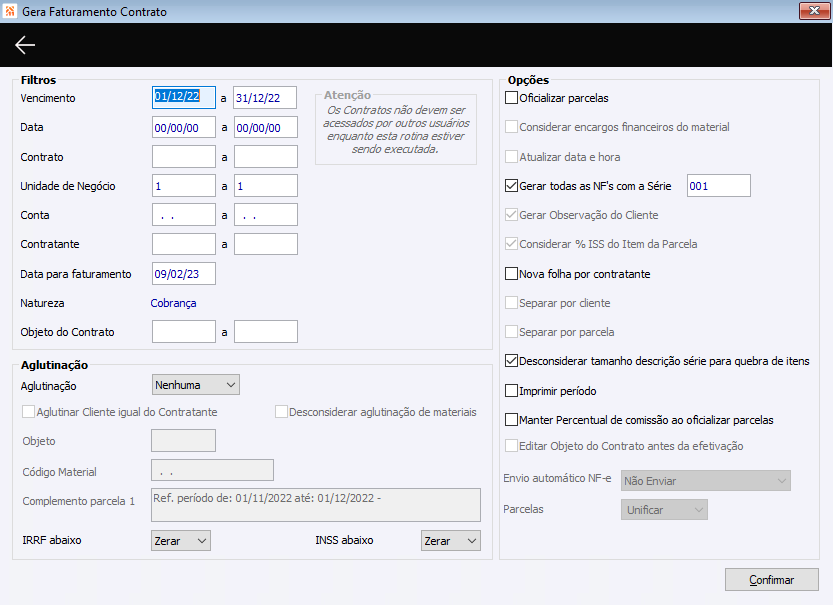Click Unidade de Negócio start field
The height and width of the screenshot is (605, 833).
(x=184, y=186)
